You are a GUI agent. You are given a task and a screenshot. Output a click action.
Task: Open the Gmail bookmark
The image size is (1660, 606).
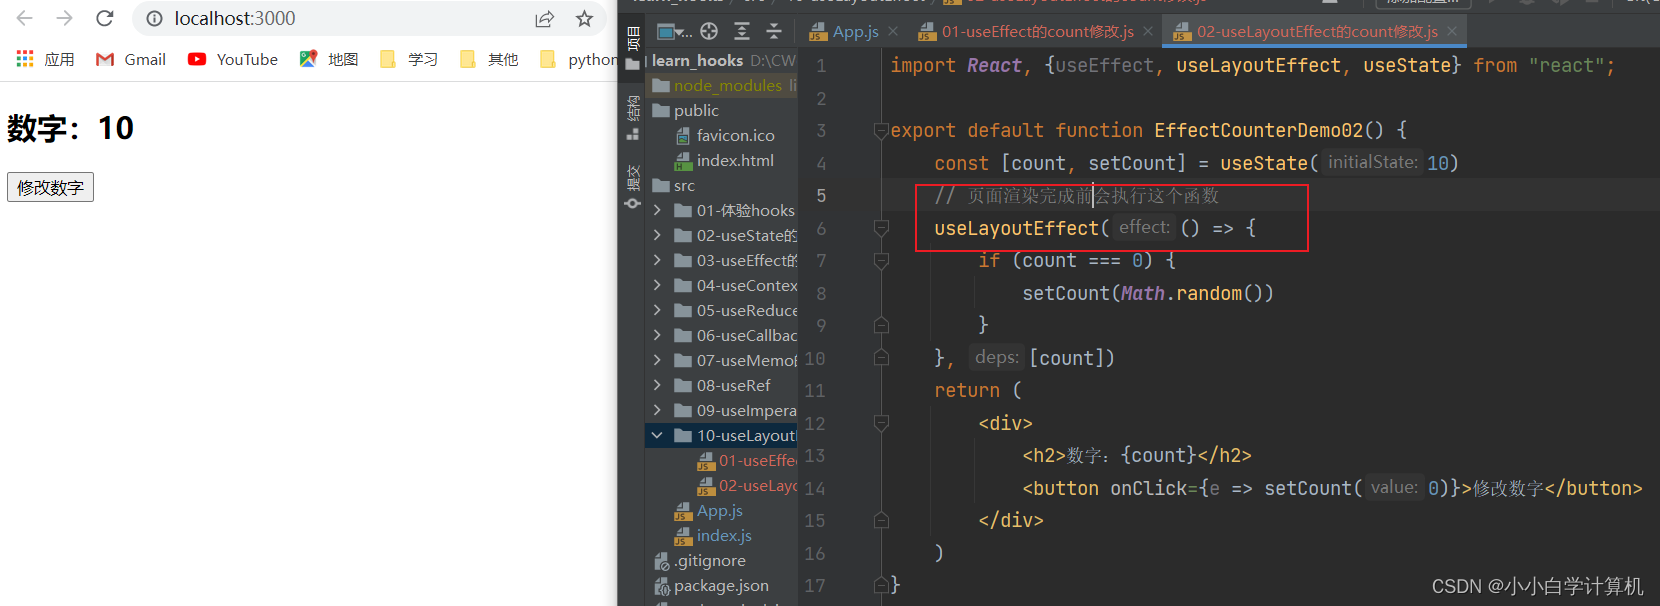pos(131,59)
